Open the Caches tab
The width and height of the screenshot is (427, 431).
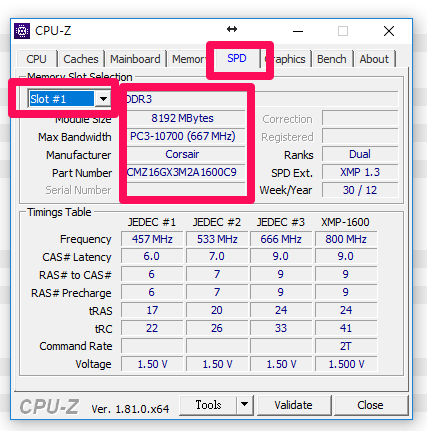click(x=81, y=59)
